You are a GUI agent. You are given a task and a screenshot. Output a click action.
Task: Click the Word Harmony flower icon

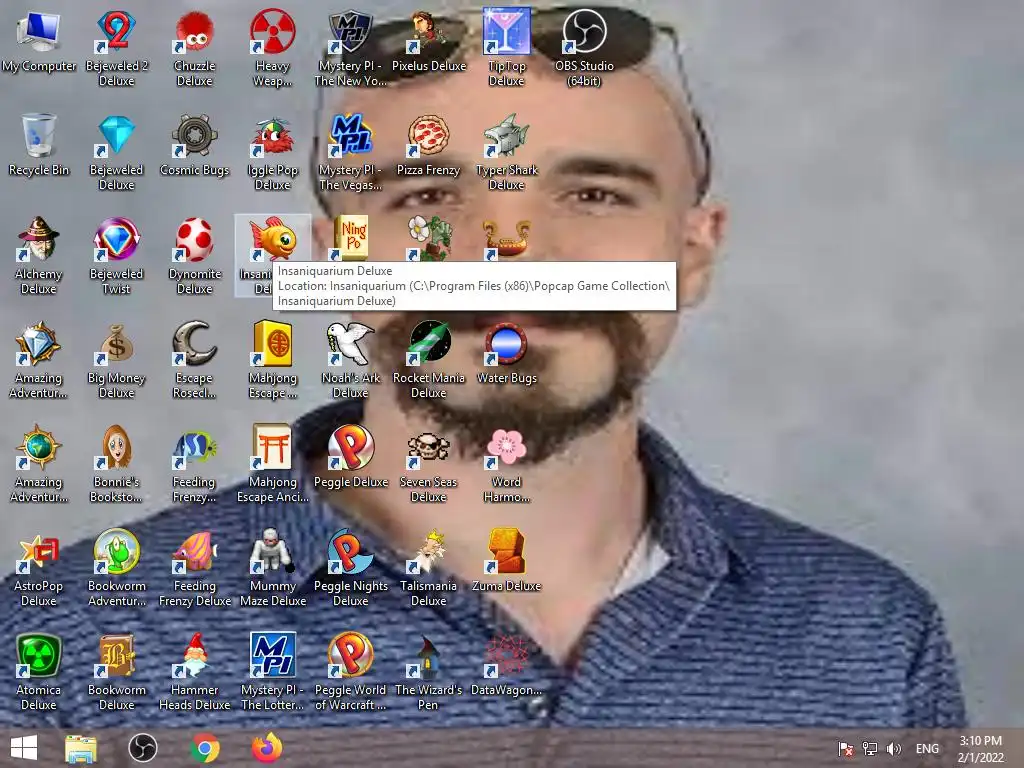506,447
